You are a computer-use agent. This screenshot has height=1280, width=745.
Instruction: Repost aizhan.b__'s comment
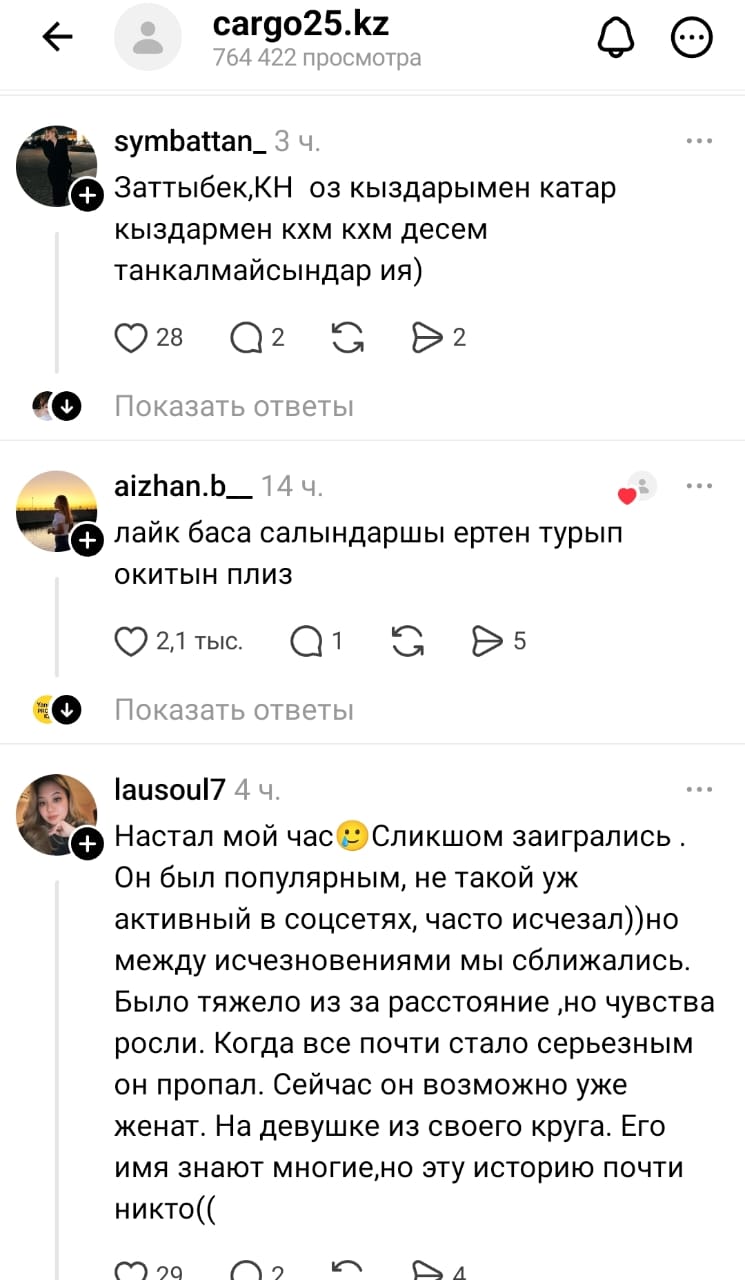(x=407, y=641)
